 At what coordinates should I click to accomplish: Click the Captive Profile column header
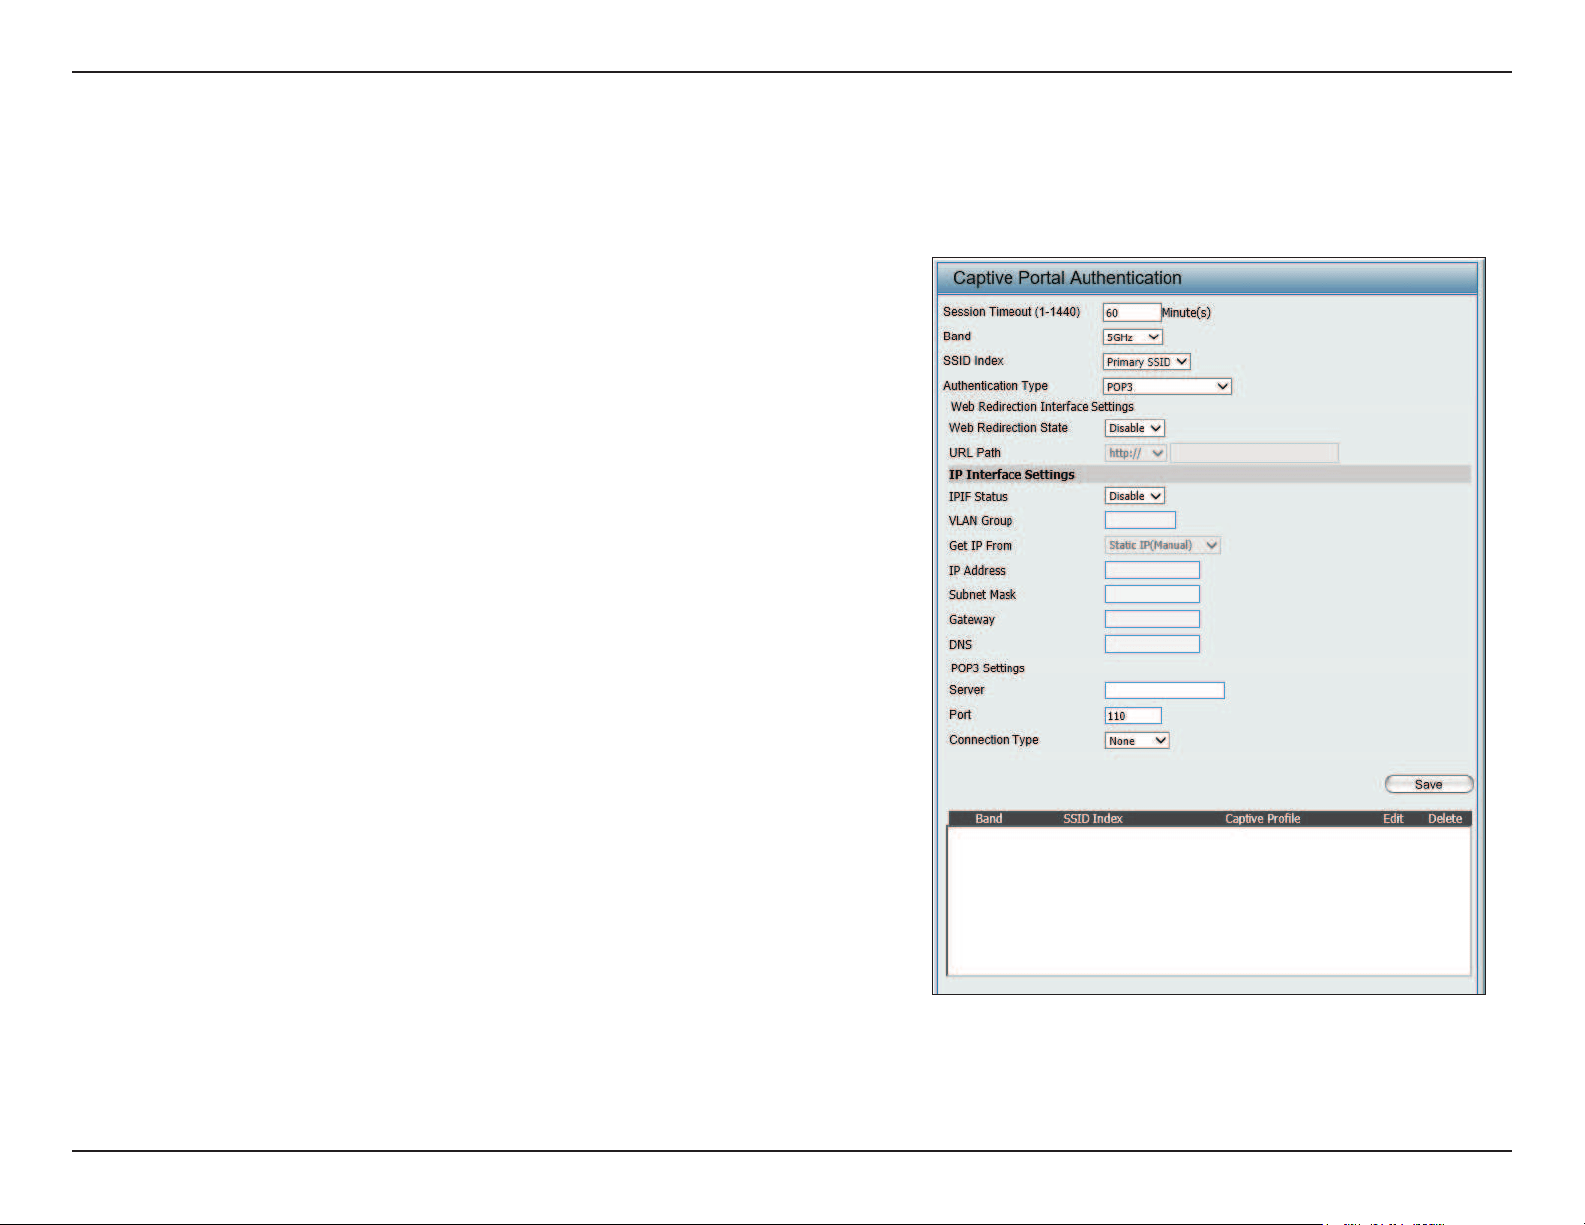(x=1262, y=818)
